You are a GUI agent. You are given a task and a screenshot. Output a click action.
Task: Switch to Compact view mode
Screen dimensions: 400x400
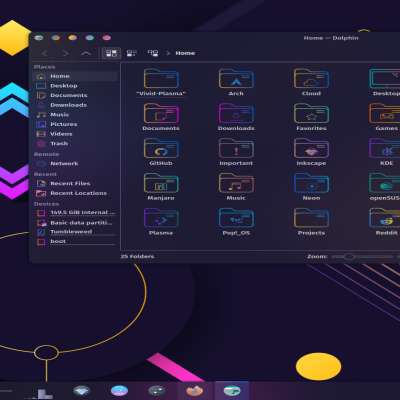[x=132, y=53]
